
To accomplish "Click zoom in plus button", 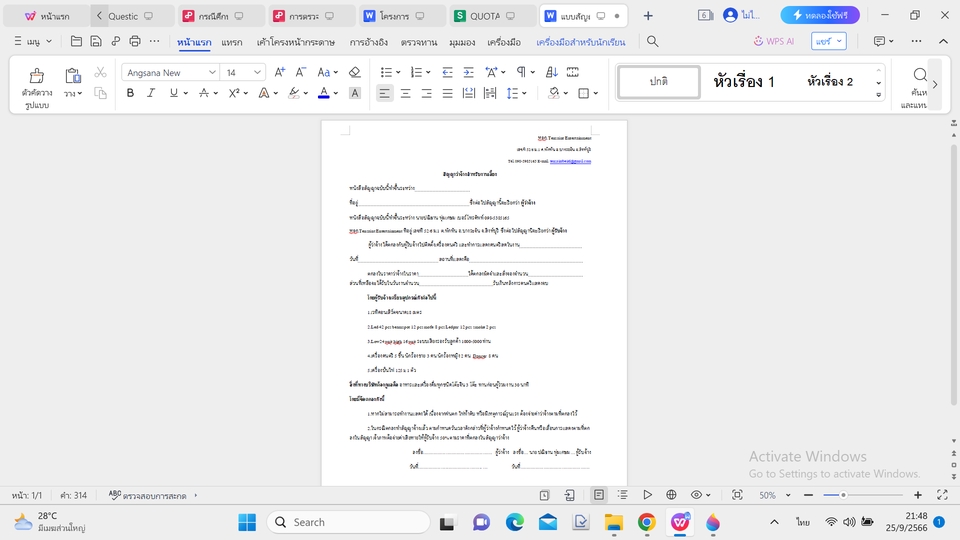I will [918, 495].
